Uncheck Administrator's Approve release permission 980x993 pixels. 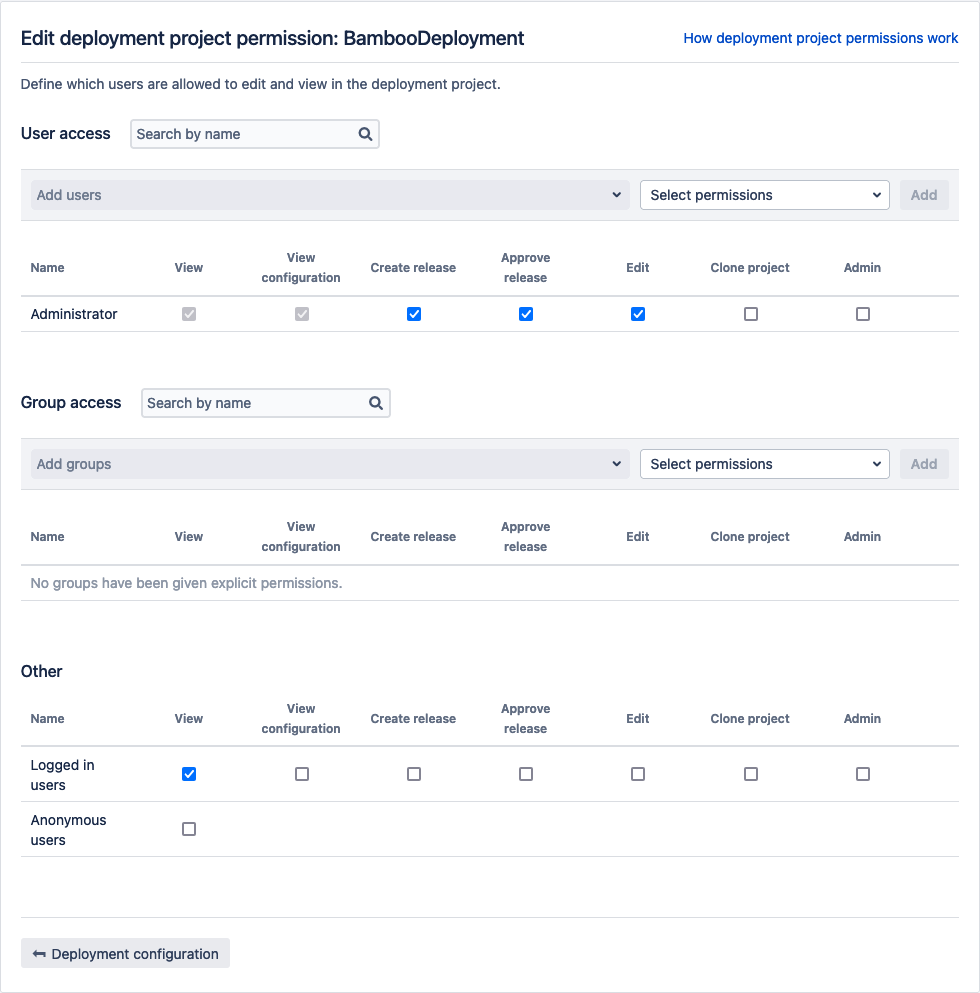(x=526, y=314)
